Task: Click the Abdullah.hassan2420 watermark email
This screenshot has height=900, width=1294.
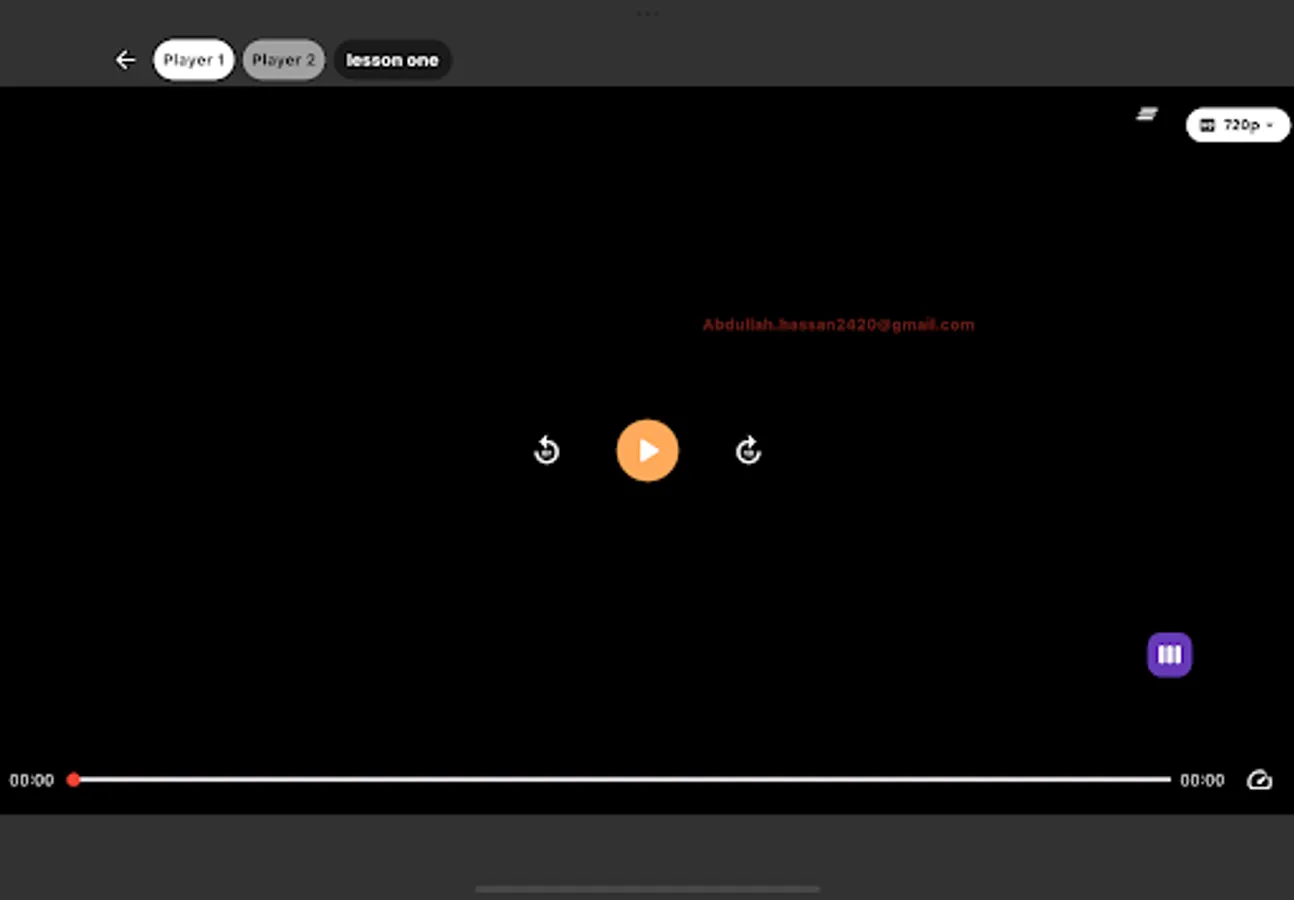Action: pyautogui.click(x=839, y=324)
